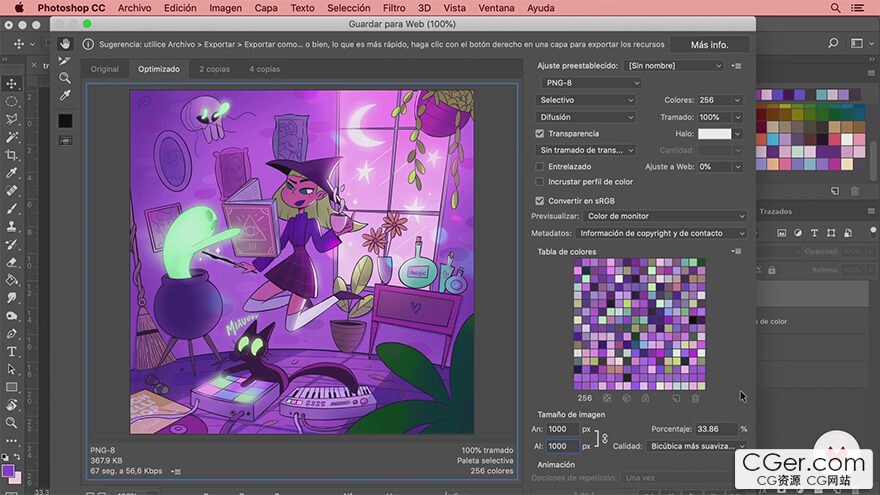Image resolution: width=880 pixels, height=495 pixels.
Task: Lock the selected color in the color table
Action: (646, 398)
